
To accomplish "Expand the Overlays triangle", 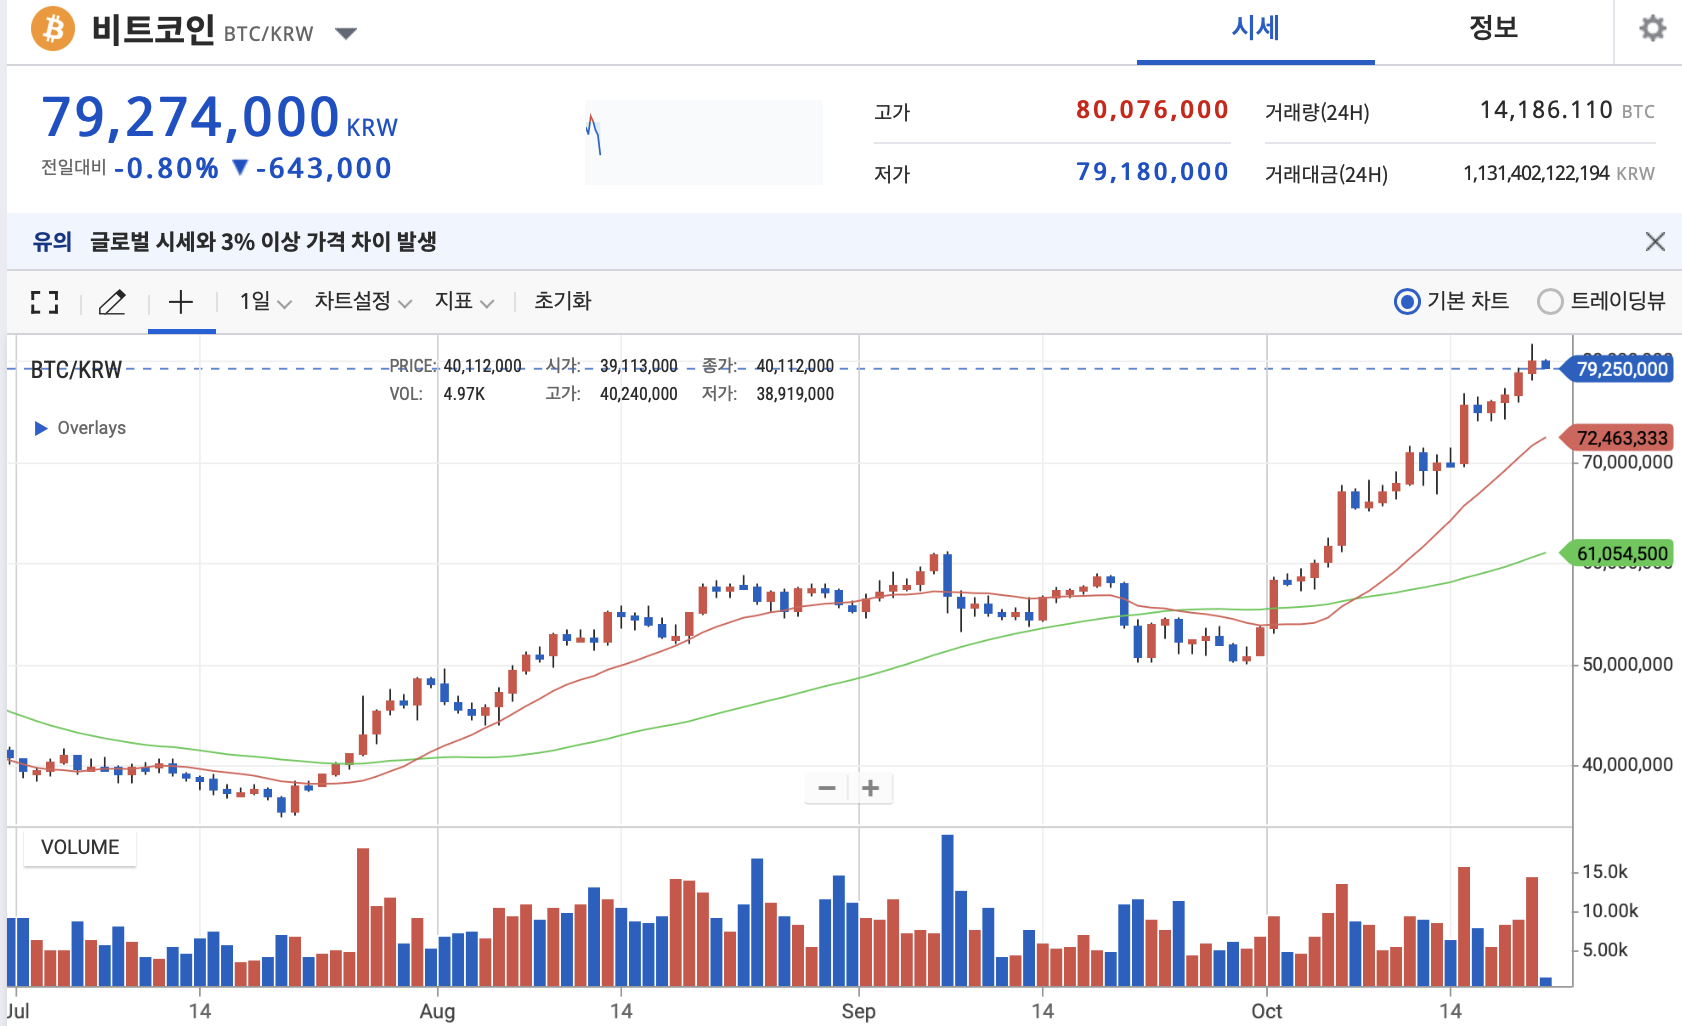I will (x=41, y=428).
